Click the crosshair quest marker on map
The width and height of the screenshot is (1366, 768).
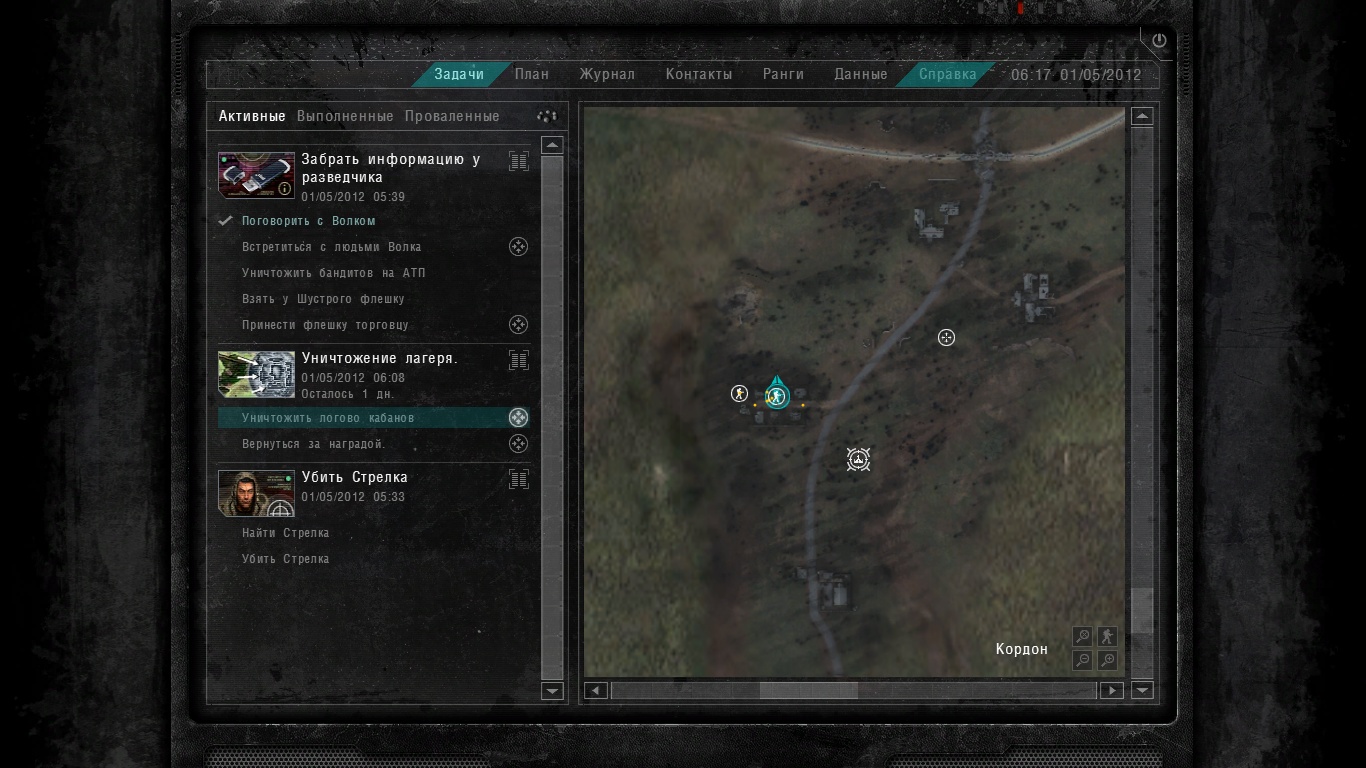click(946, 338)
